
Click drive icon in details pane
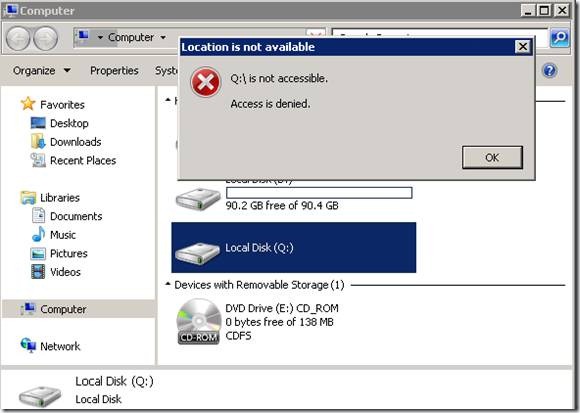point(40,396)
